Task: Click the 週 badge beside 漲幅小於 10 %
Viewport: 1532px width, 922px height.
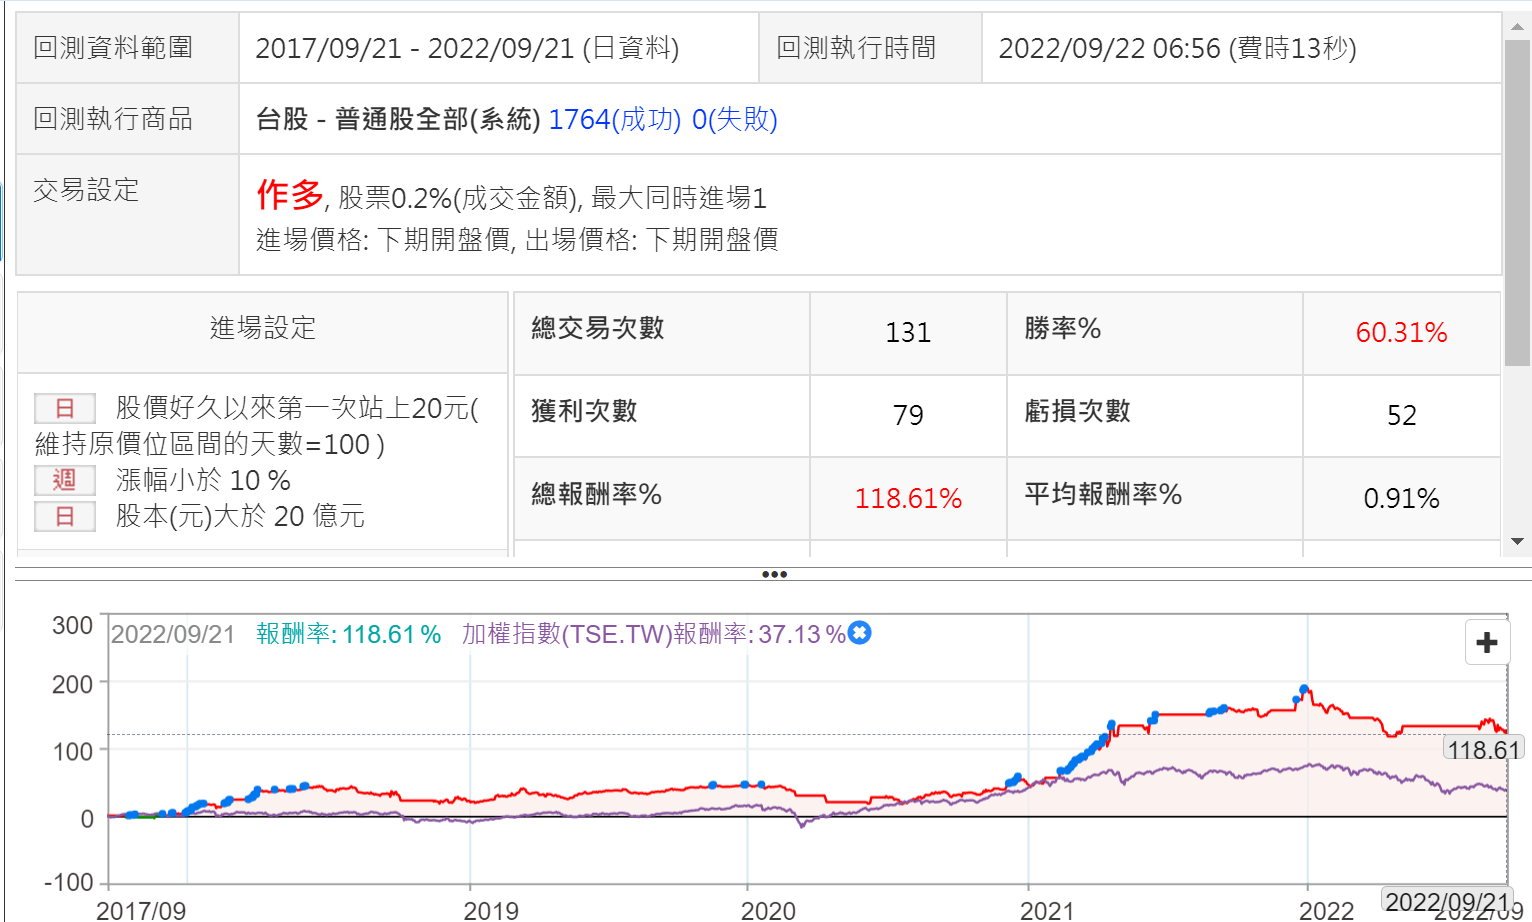Action: pyautogui.click(x=65, y=480)
